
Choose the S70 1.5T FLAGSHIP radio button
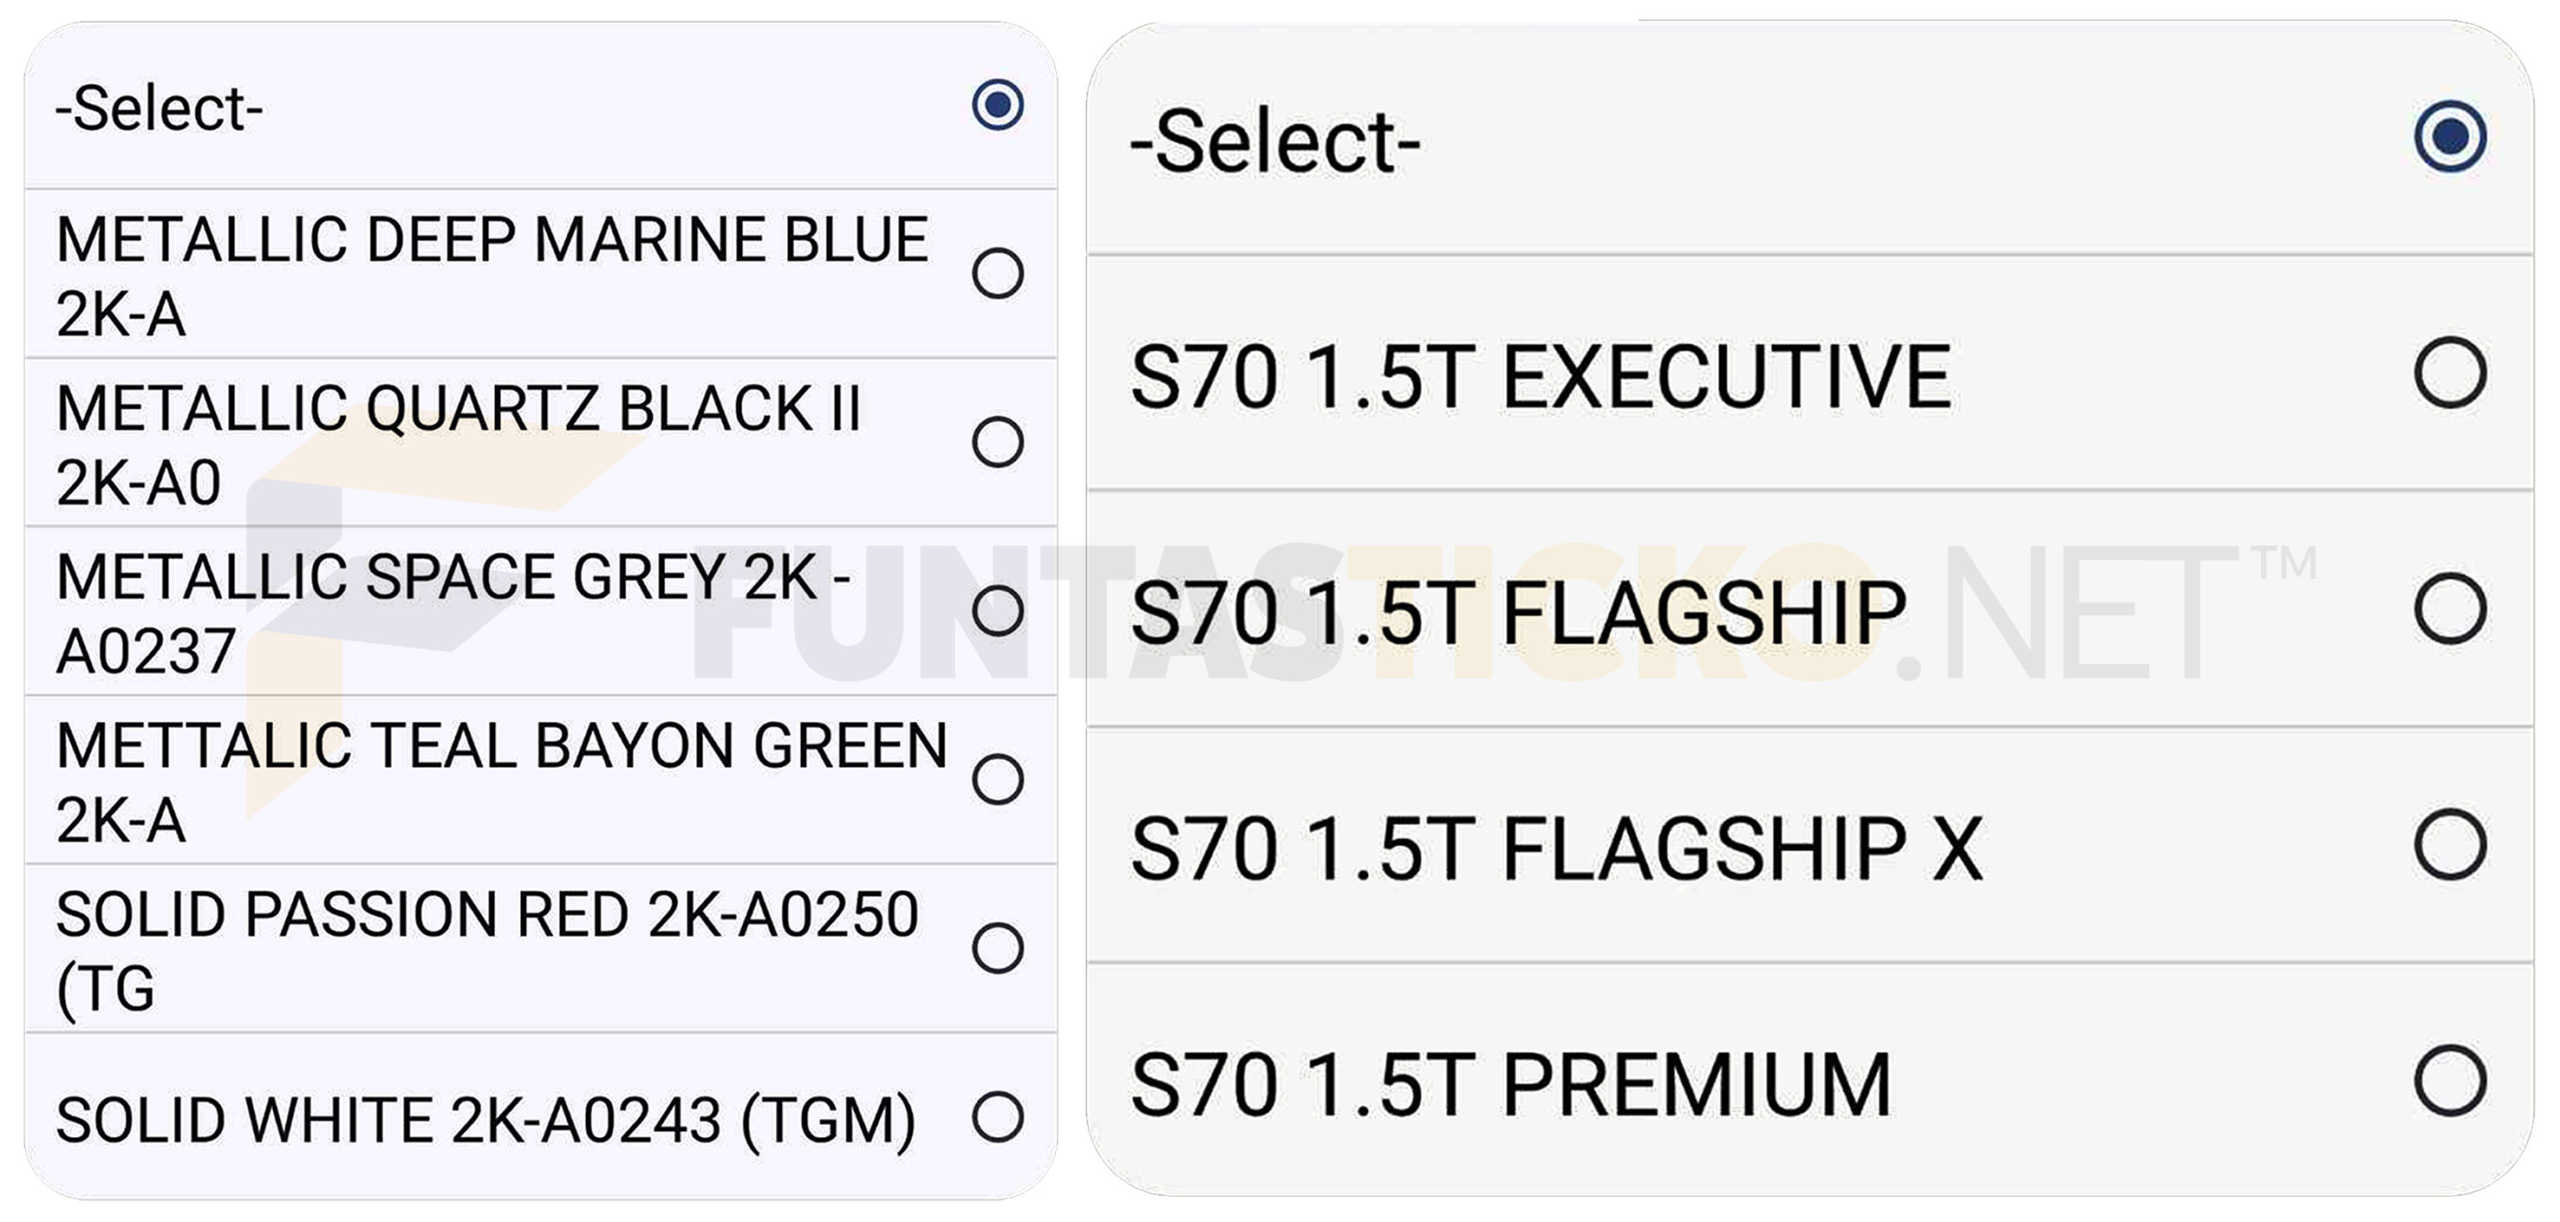coord(2449,608)
